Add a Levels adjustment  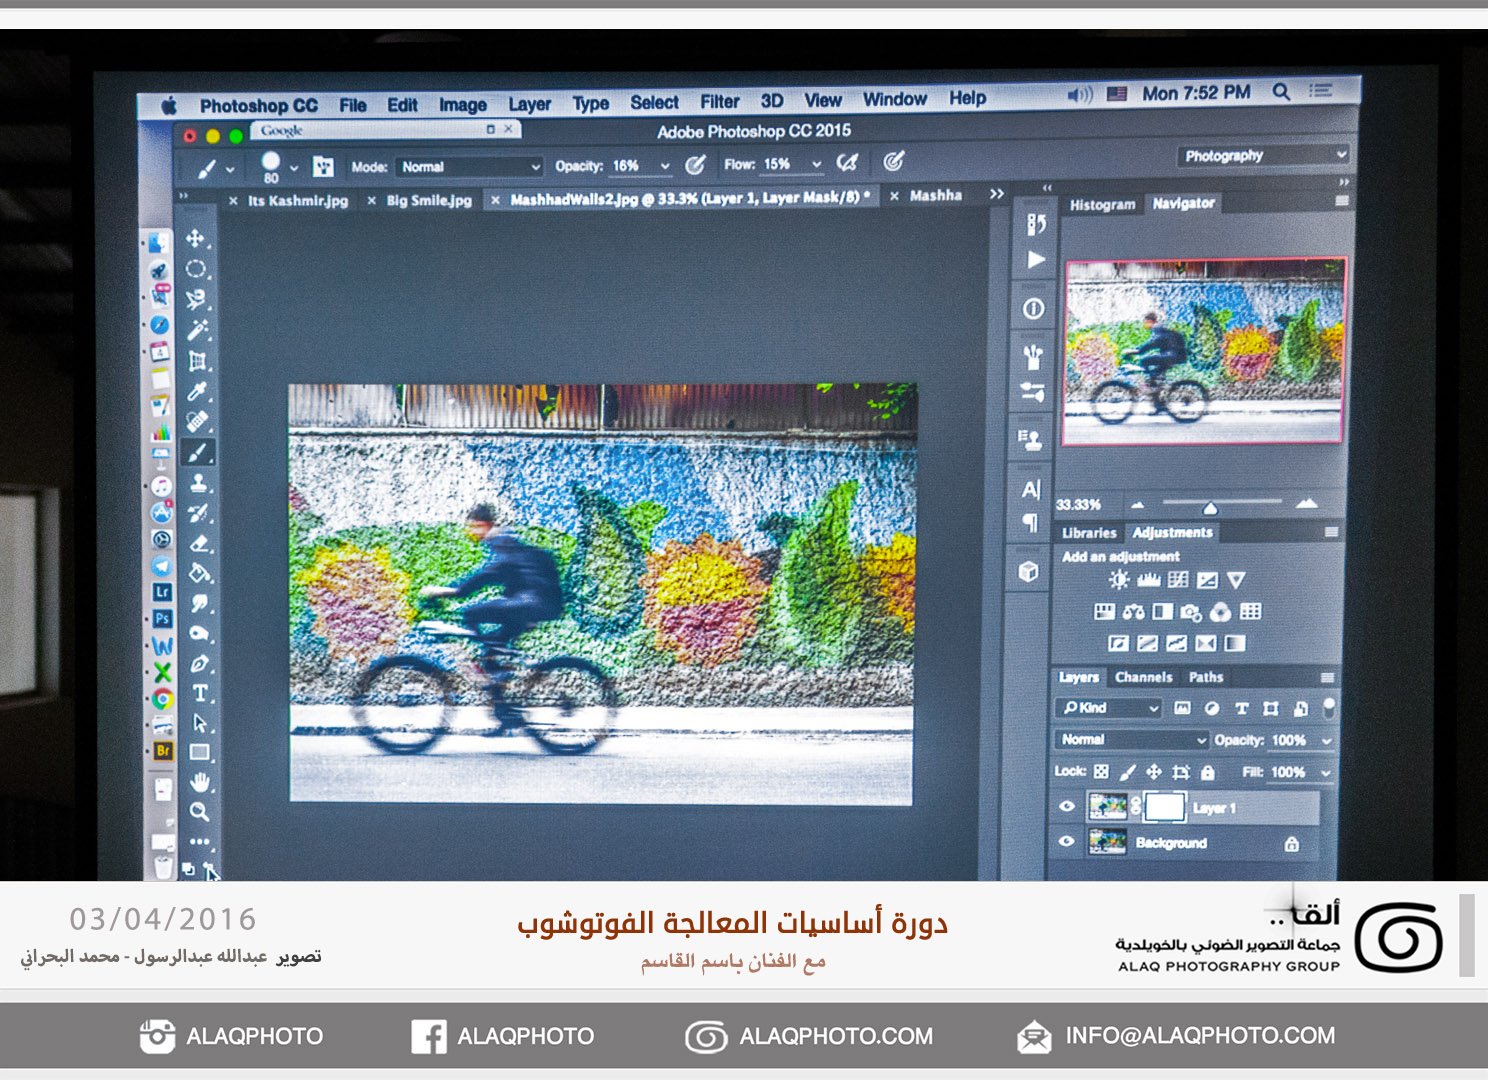(x=1149, y=580)
